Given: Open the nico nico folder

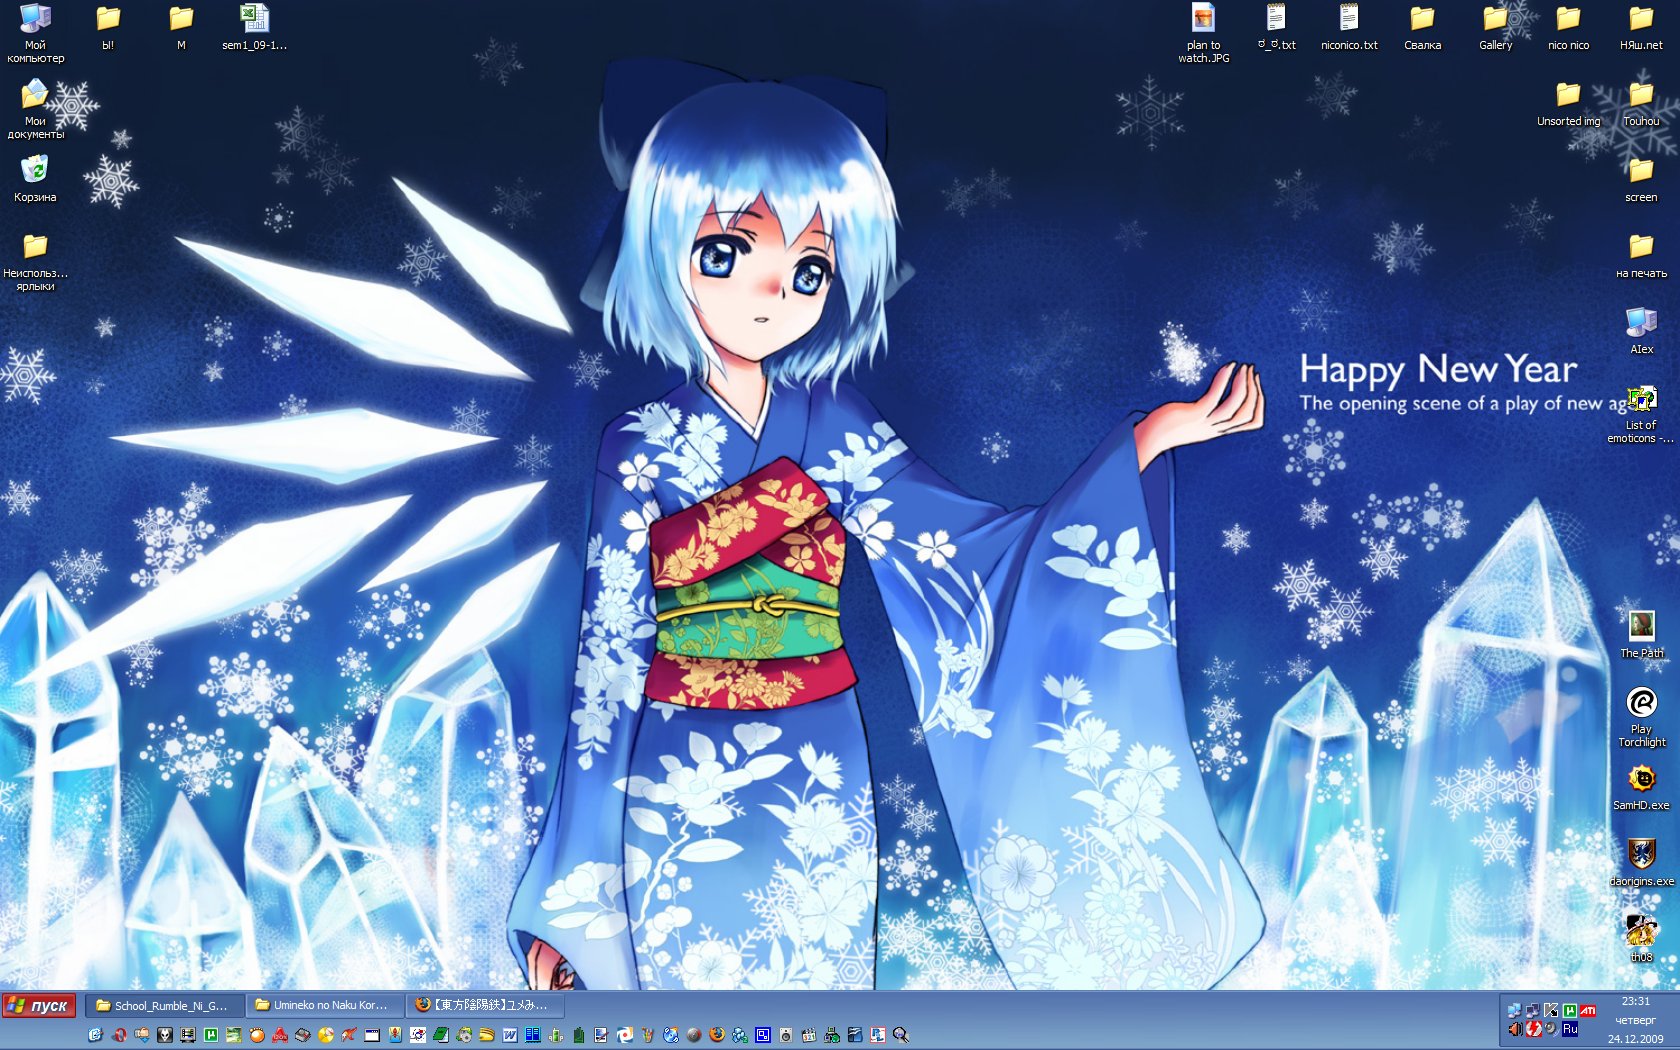Looking at the screenshot, I should pos(1568,28).
